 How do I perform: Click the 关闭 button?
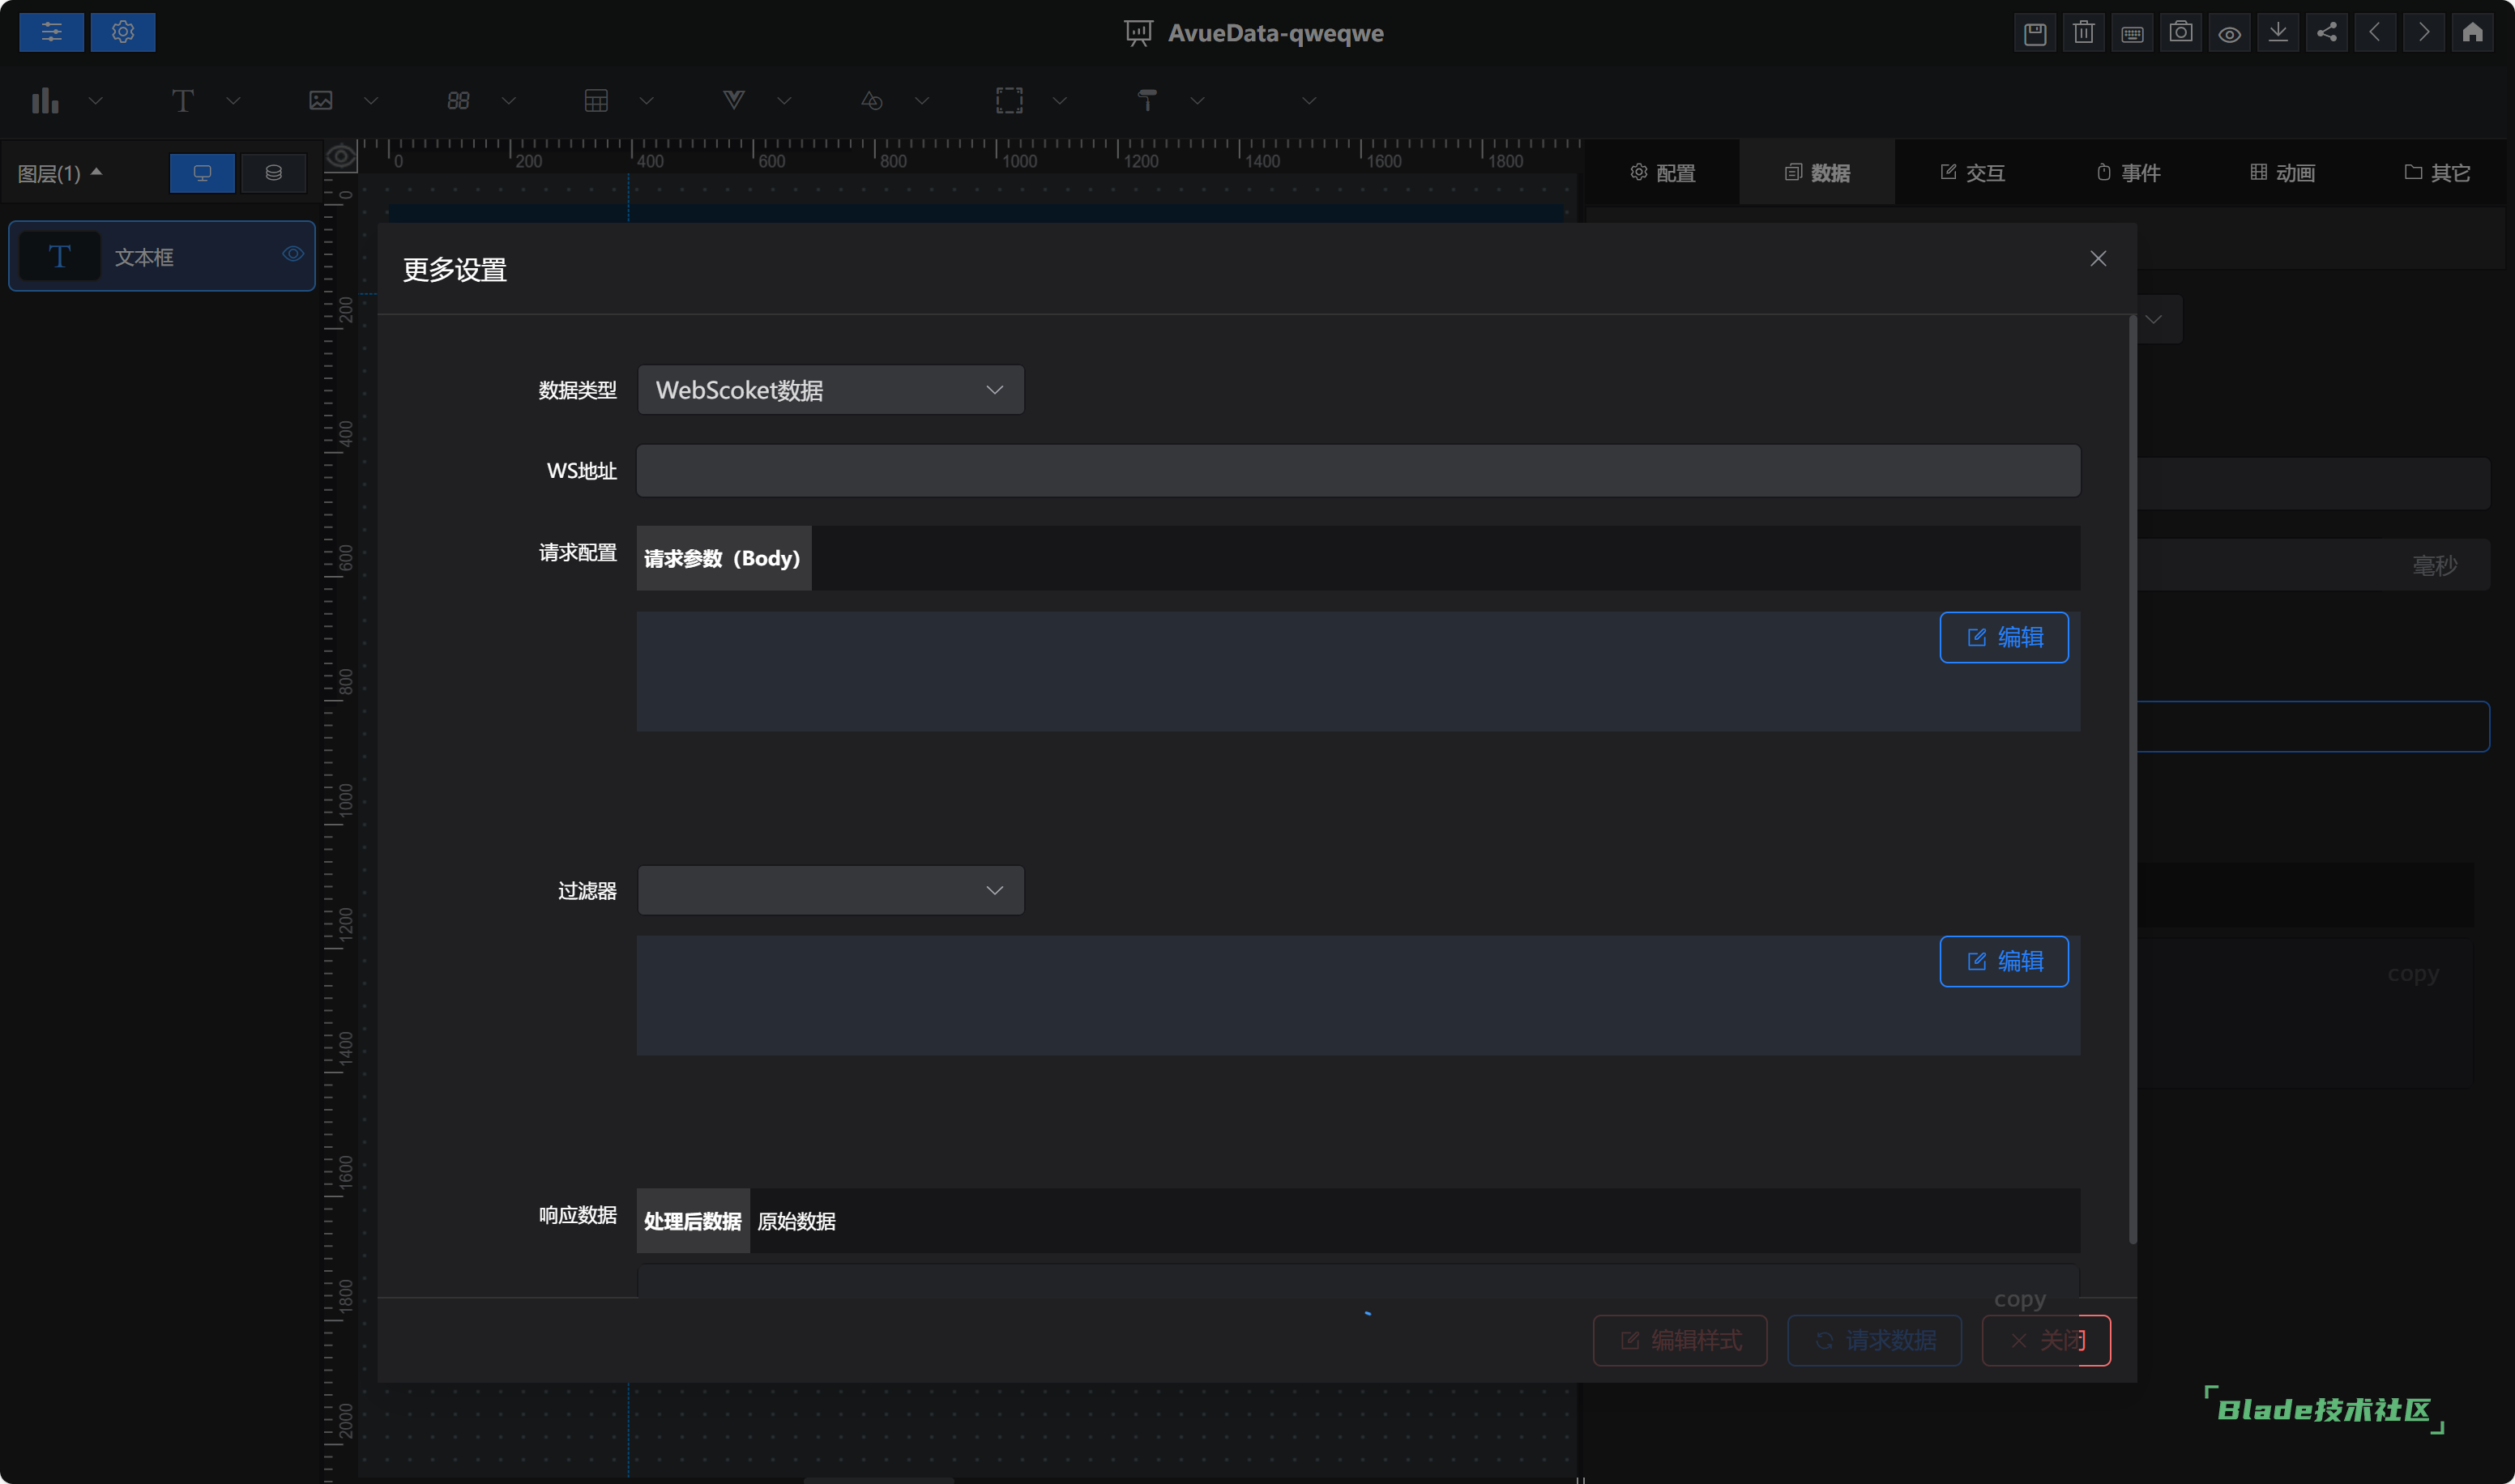[x=2046, y=1340]
